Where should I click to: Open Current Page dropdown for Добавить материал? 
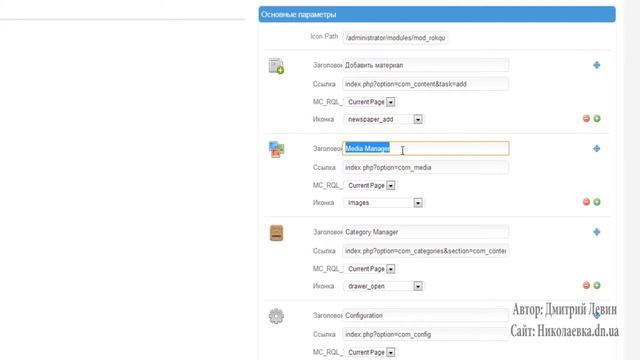[x=370, y=102]
